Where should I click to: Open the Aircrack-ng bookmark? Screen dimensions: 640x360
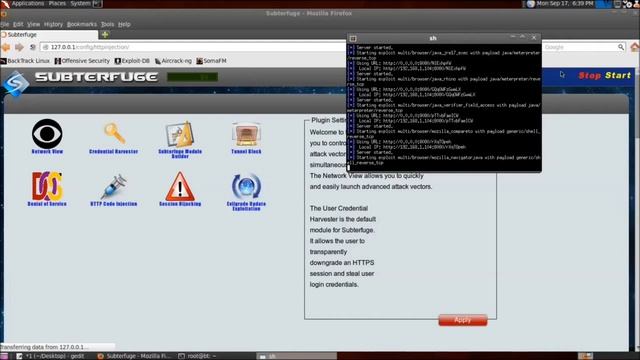point(173,61)
